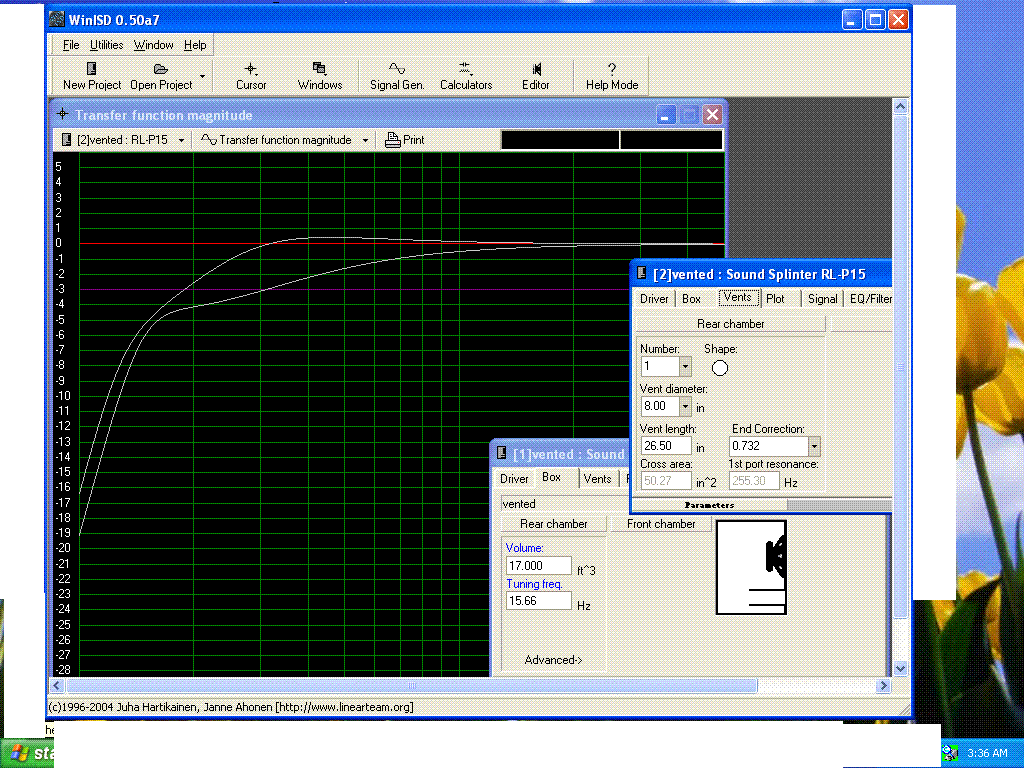The width and height of the screenshot is (1024, 768).
Task: Click the system tray clock showing 3:36 AM
Action: pyautogui.click(x=987, y=754)
